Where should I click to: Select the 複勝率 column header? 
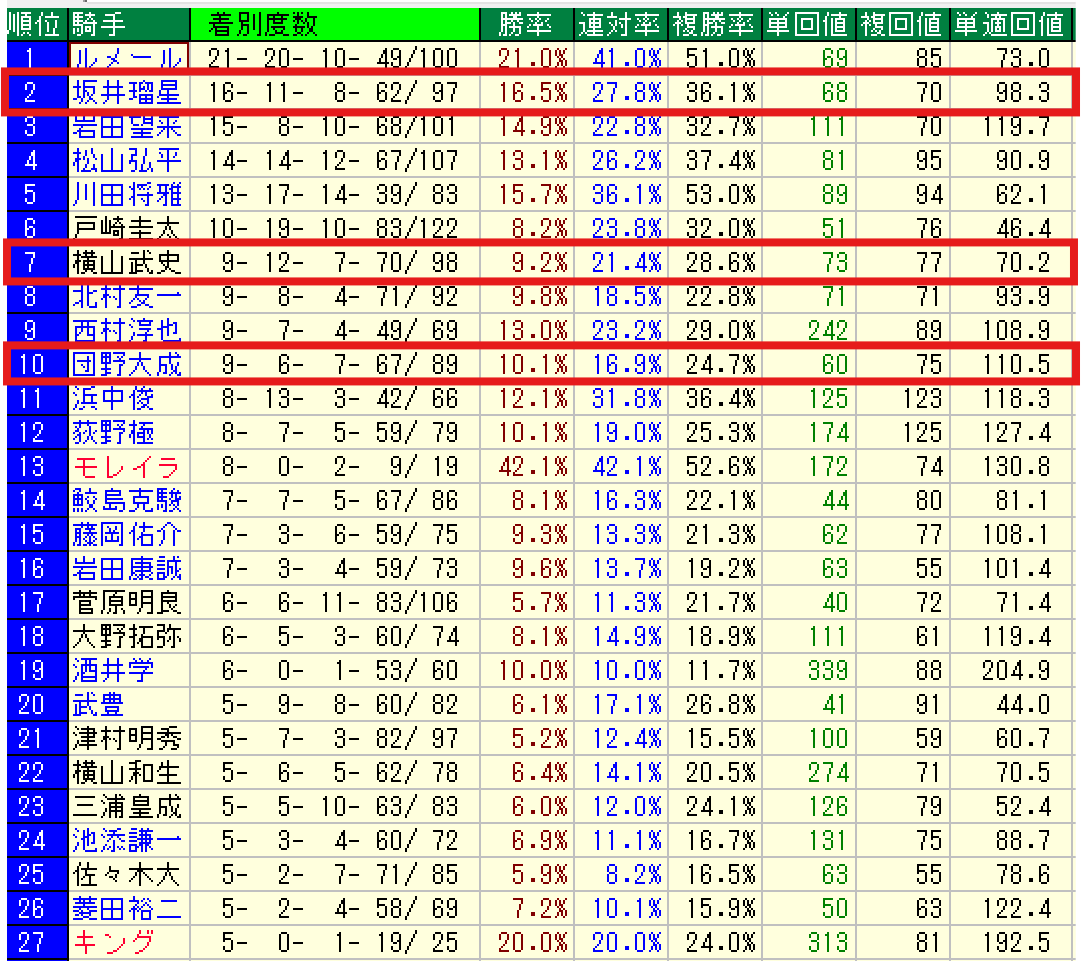pos(714,23)
